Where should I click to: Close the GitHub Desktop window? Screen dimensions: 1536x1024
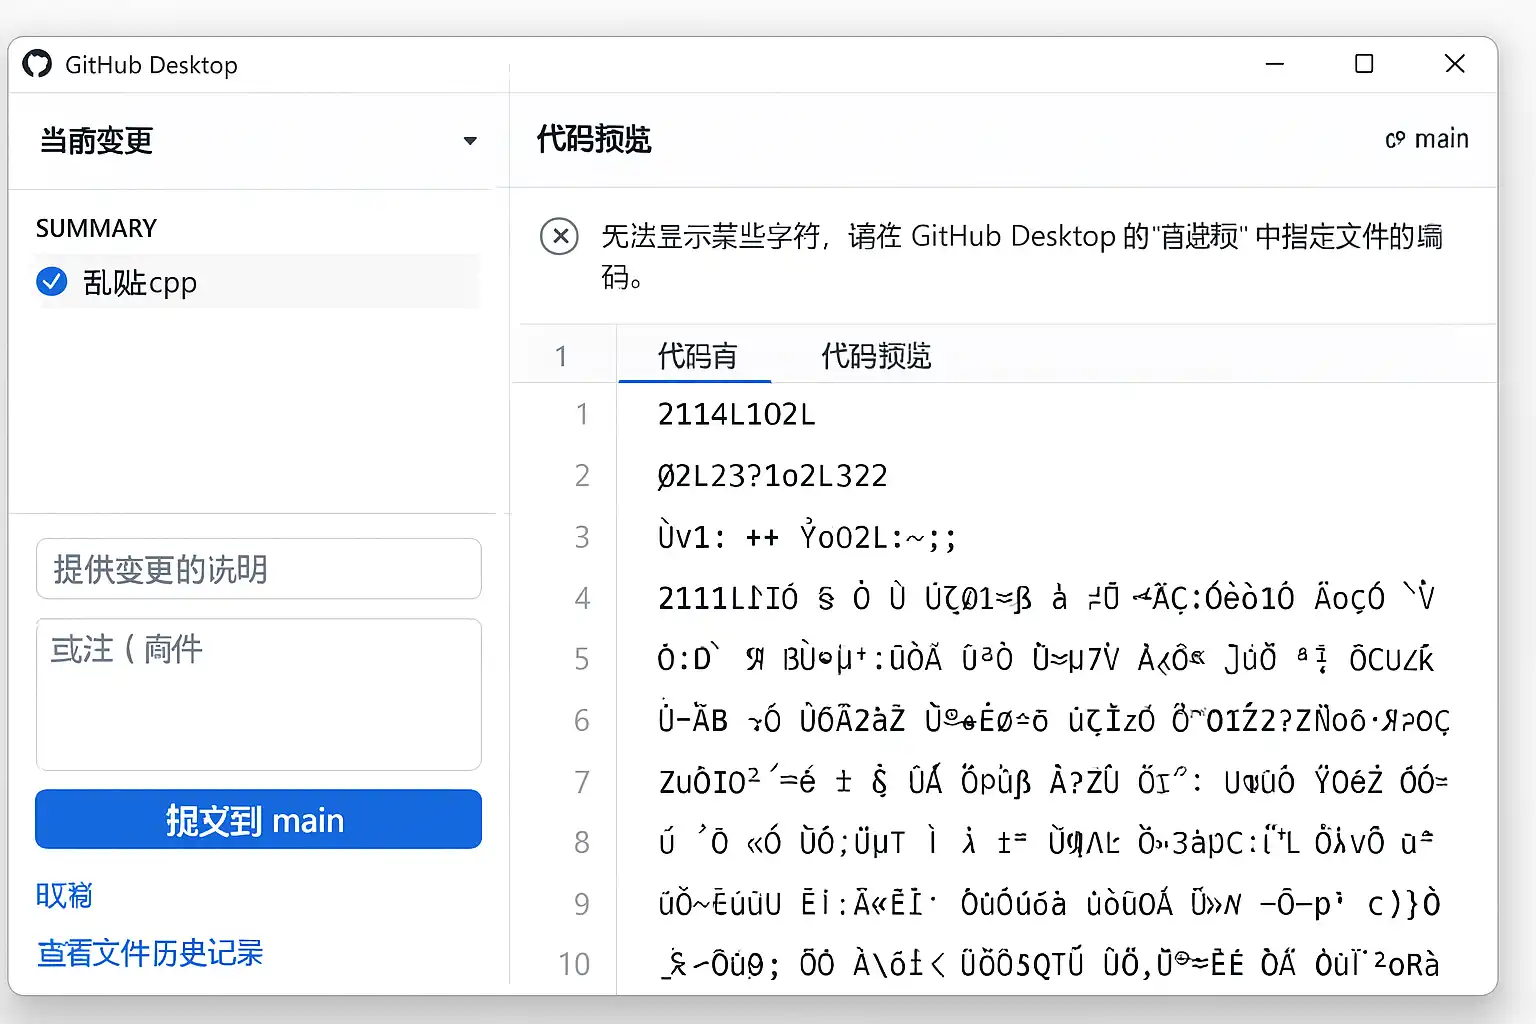[1455, 64]
